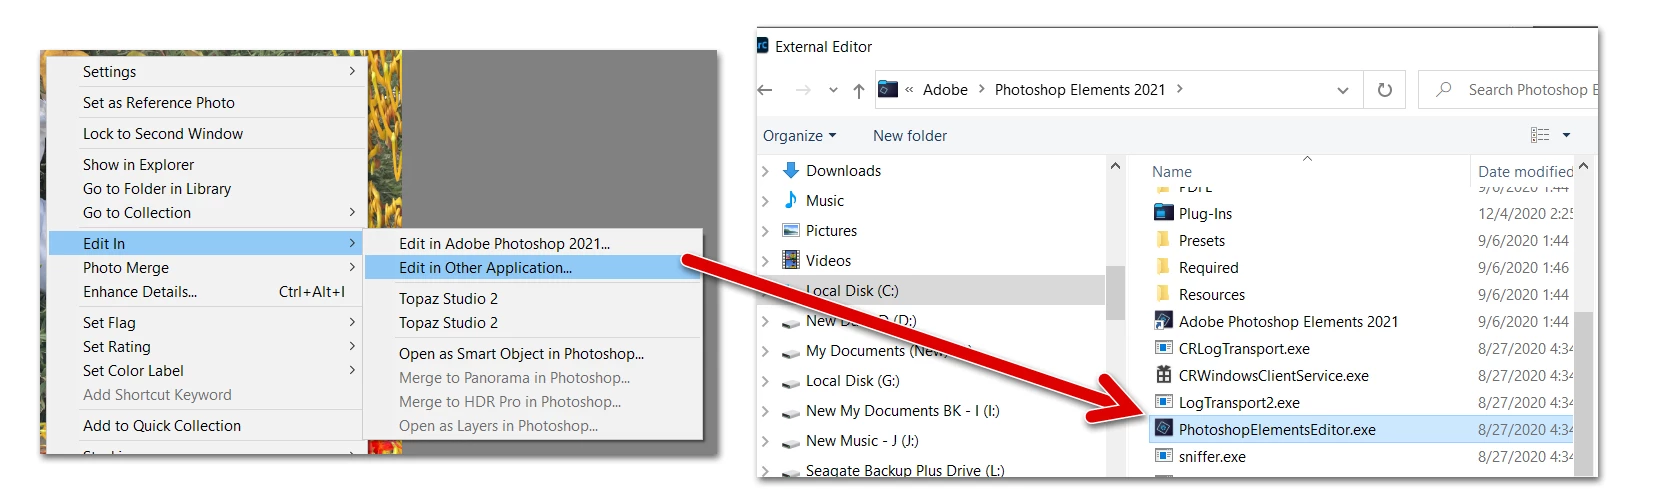Select Videos in navigation pane
The height and width of the screenshot is (504, 1658).
[x=828, y=261]
